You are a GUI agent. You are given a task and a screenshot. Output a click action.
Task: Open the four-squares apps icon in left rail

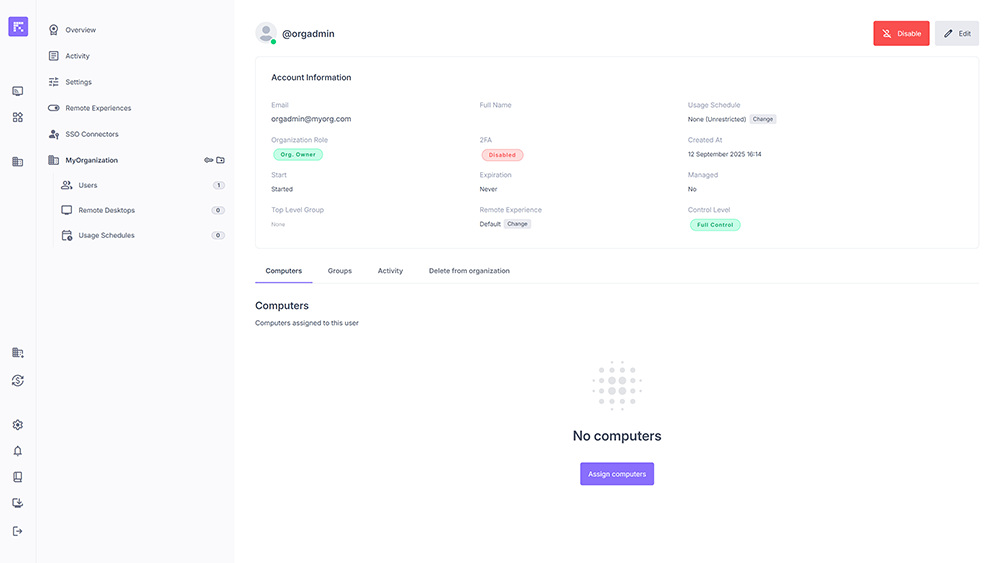[x=18, y=117]
